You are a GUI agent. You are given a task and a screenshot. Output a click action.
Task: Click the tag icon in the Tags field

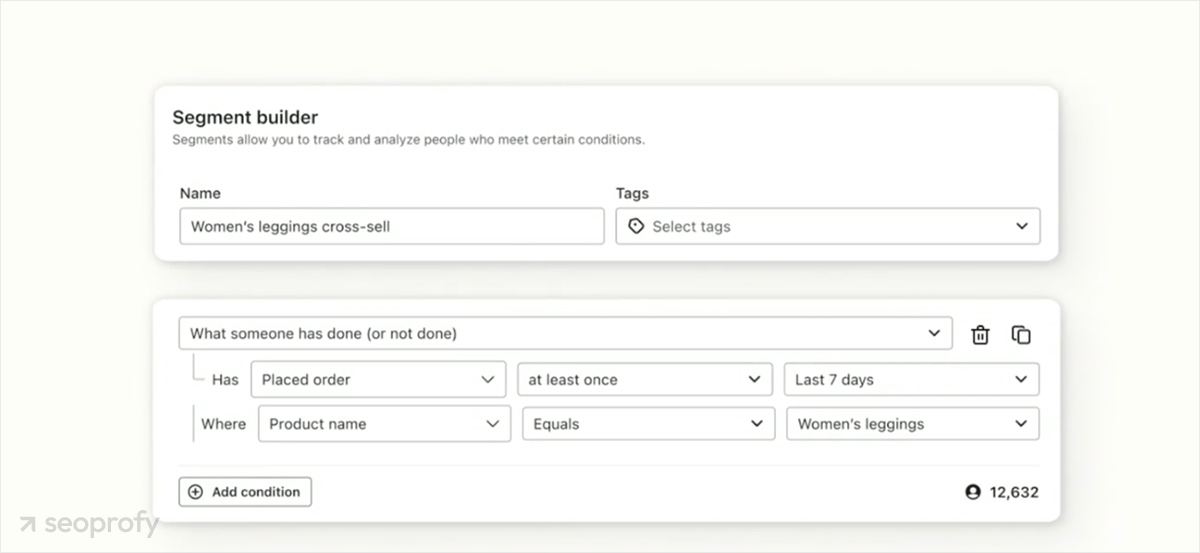coord(636,227)
